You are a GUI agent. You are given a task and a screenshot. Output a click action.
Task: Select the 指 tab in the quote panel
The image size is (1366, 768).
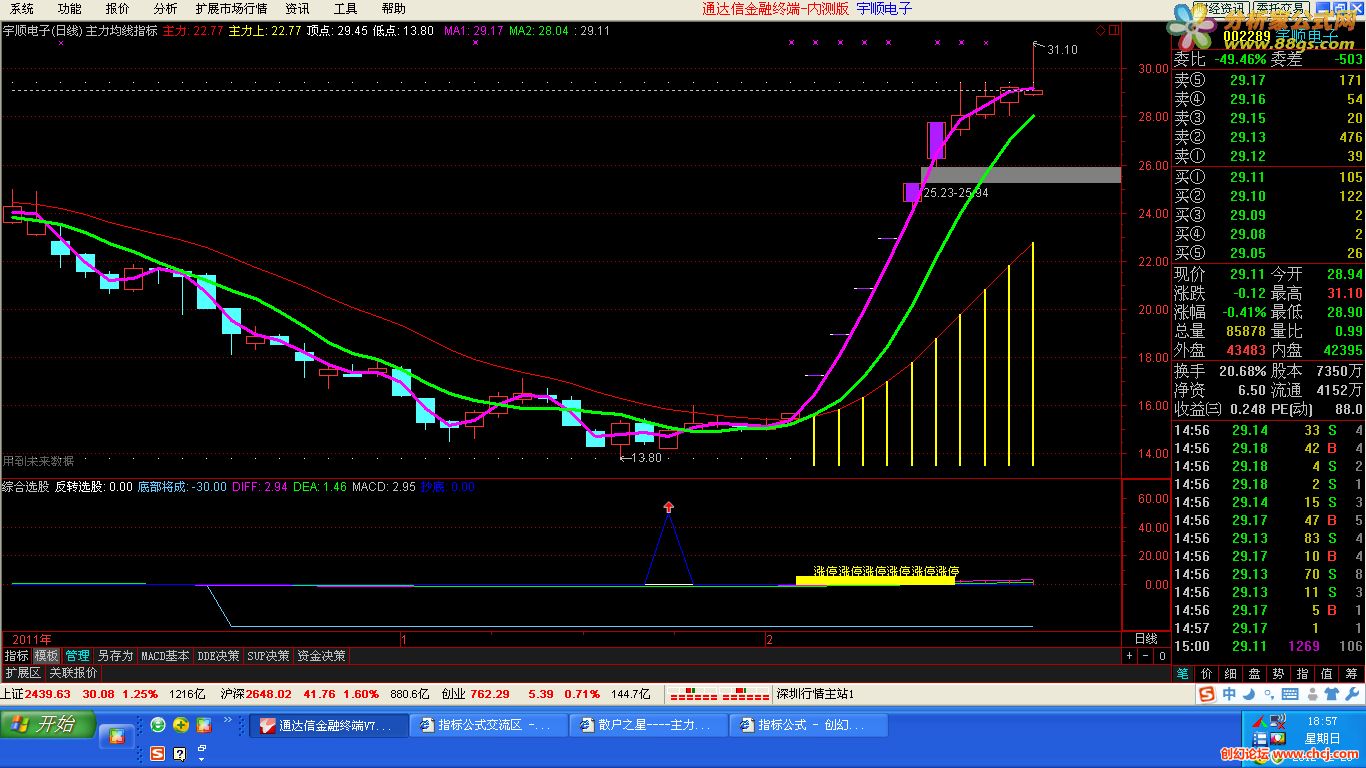click(1302, 674)
